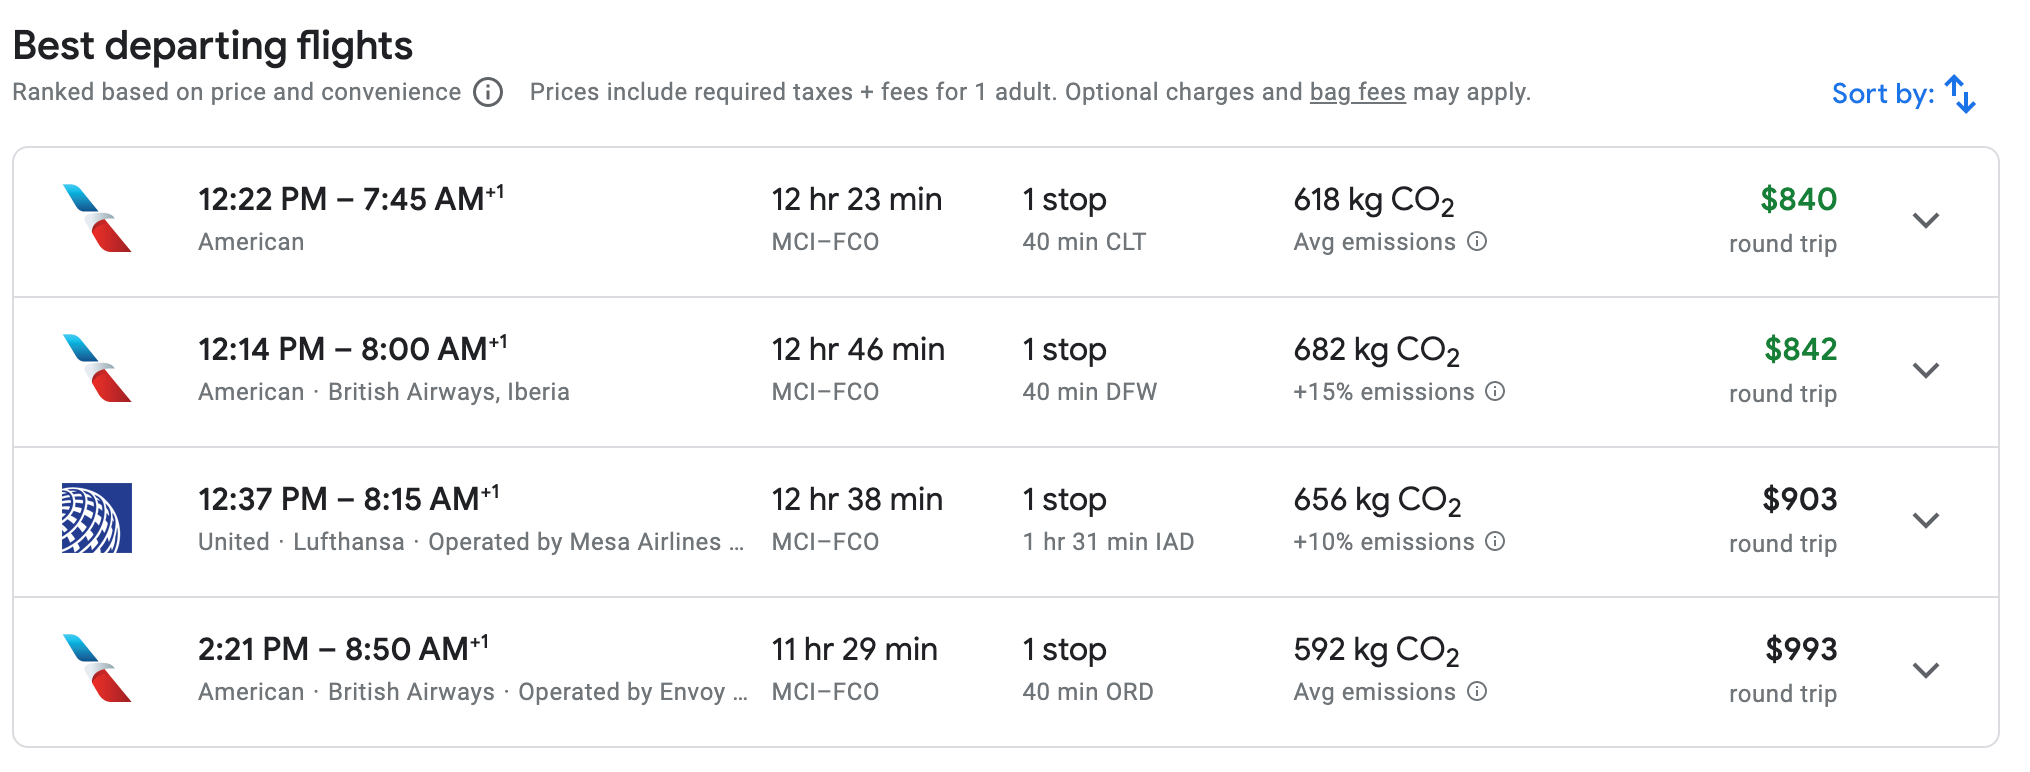Image resolution: width=2030 pixels, height=772 pixels.
Task: Click the $903 round trip price
Action: tap(1799, 499)
